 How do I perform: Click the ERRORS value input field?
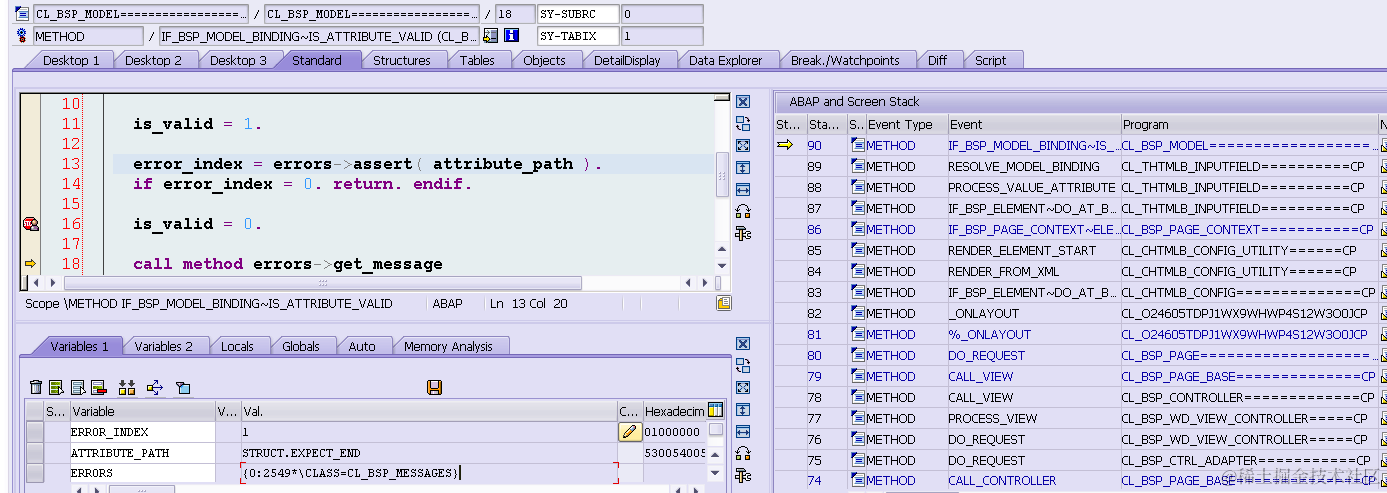tap(429, 473)
